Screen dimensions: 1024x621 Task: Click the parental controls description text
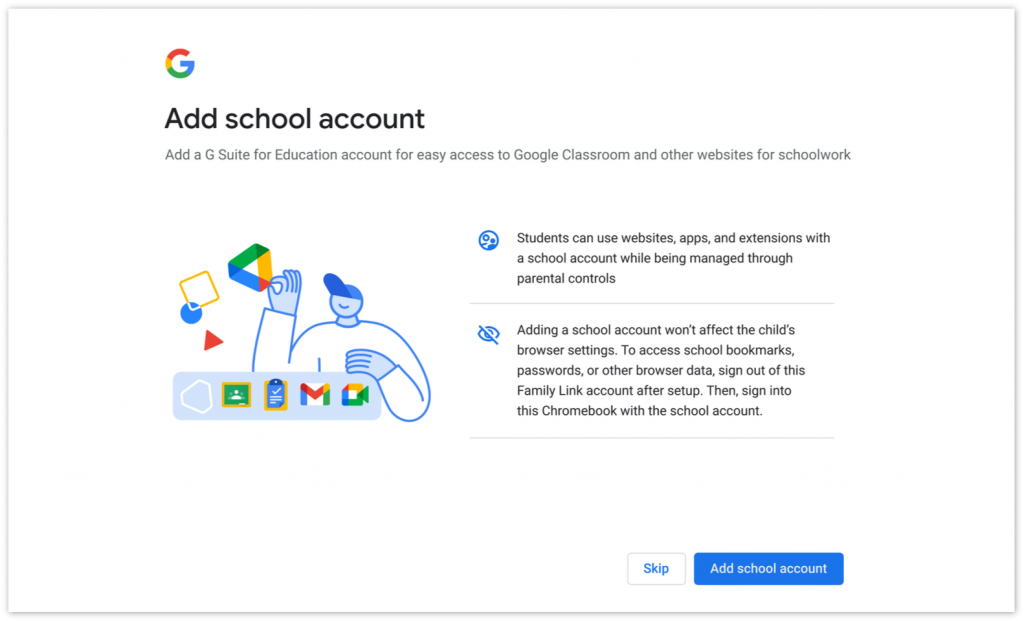[x=672, y=258]
